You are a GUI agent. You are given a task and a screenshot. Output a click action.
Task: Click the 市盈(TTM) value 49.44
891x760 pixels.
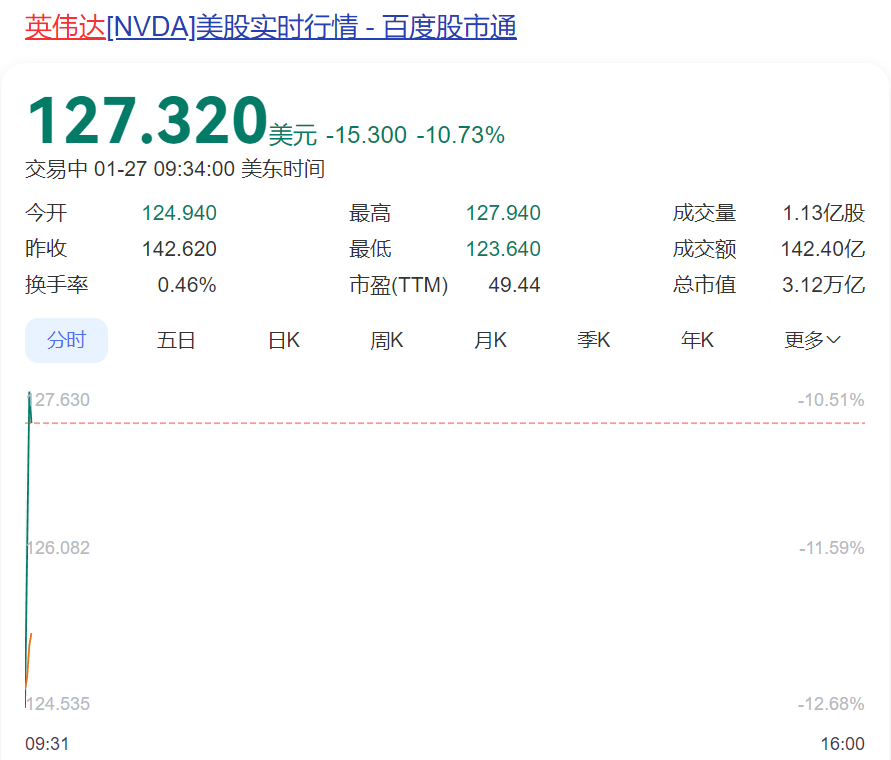coord(514,285)
